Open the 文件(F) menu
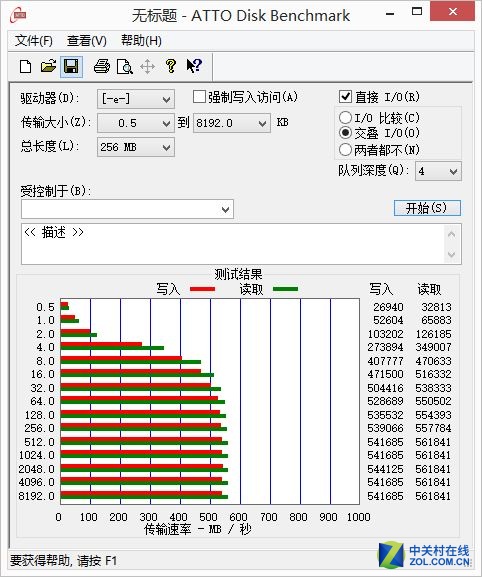Viewport: 482px width, 577px height. click(x=33, y=40)
